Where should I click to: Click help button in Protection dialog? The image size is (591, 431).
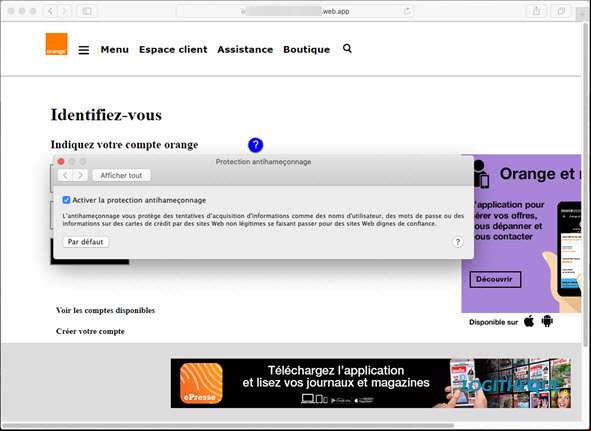point(458,242)
